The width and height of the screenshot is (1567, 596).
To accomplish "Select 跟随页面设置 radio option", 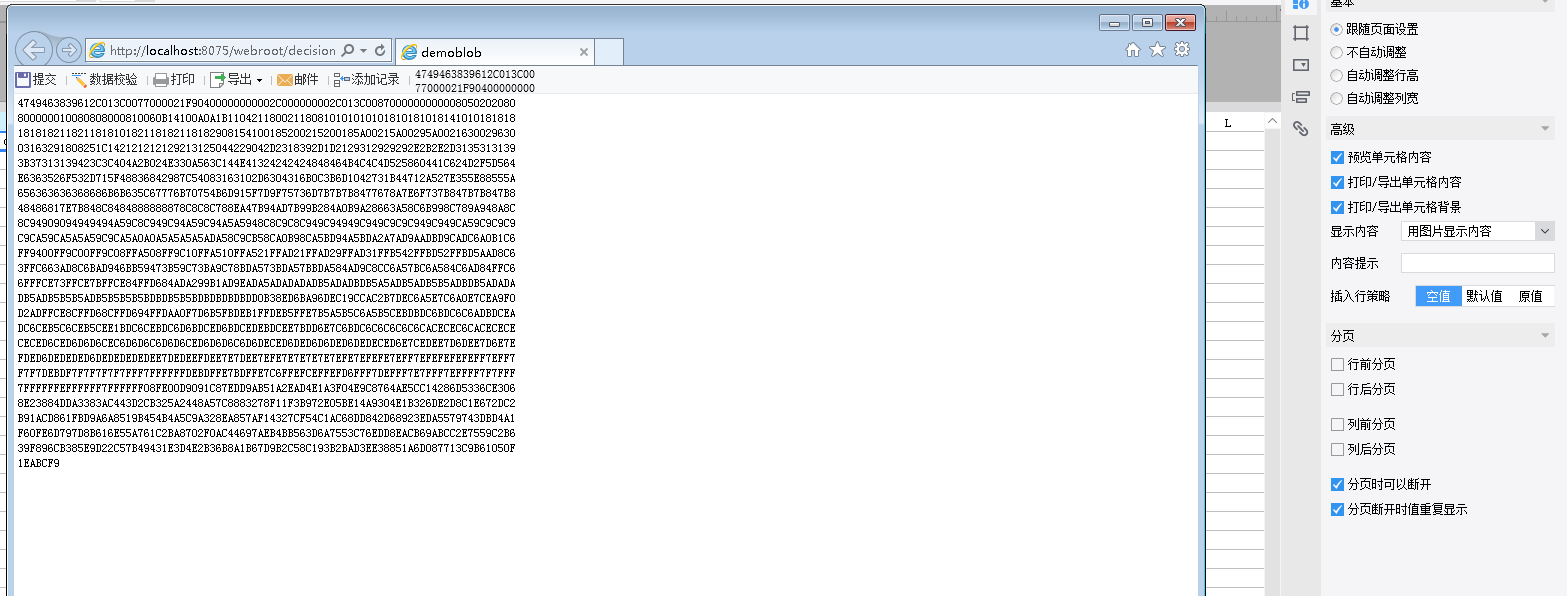I will pyautogui.click(x=1337, y=29).
